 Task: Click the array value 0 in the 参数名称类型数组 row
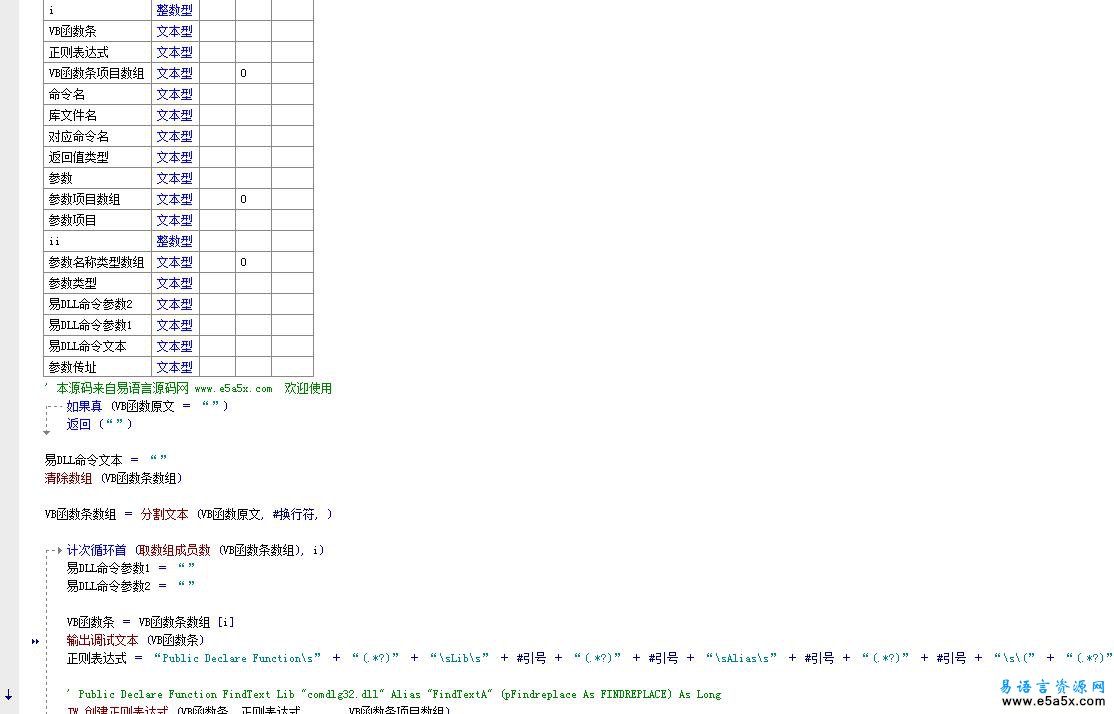point(243,262)
